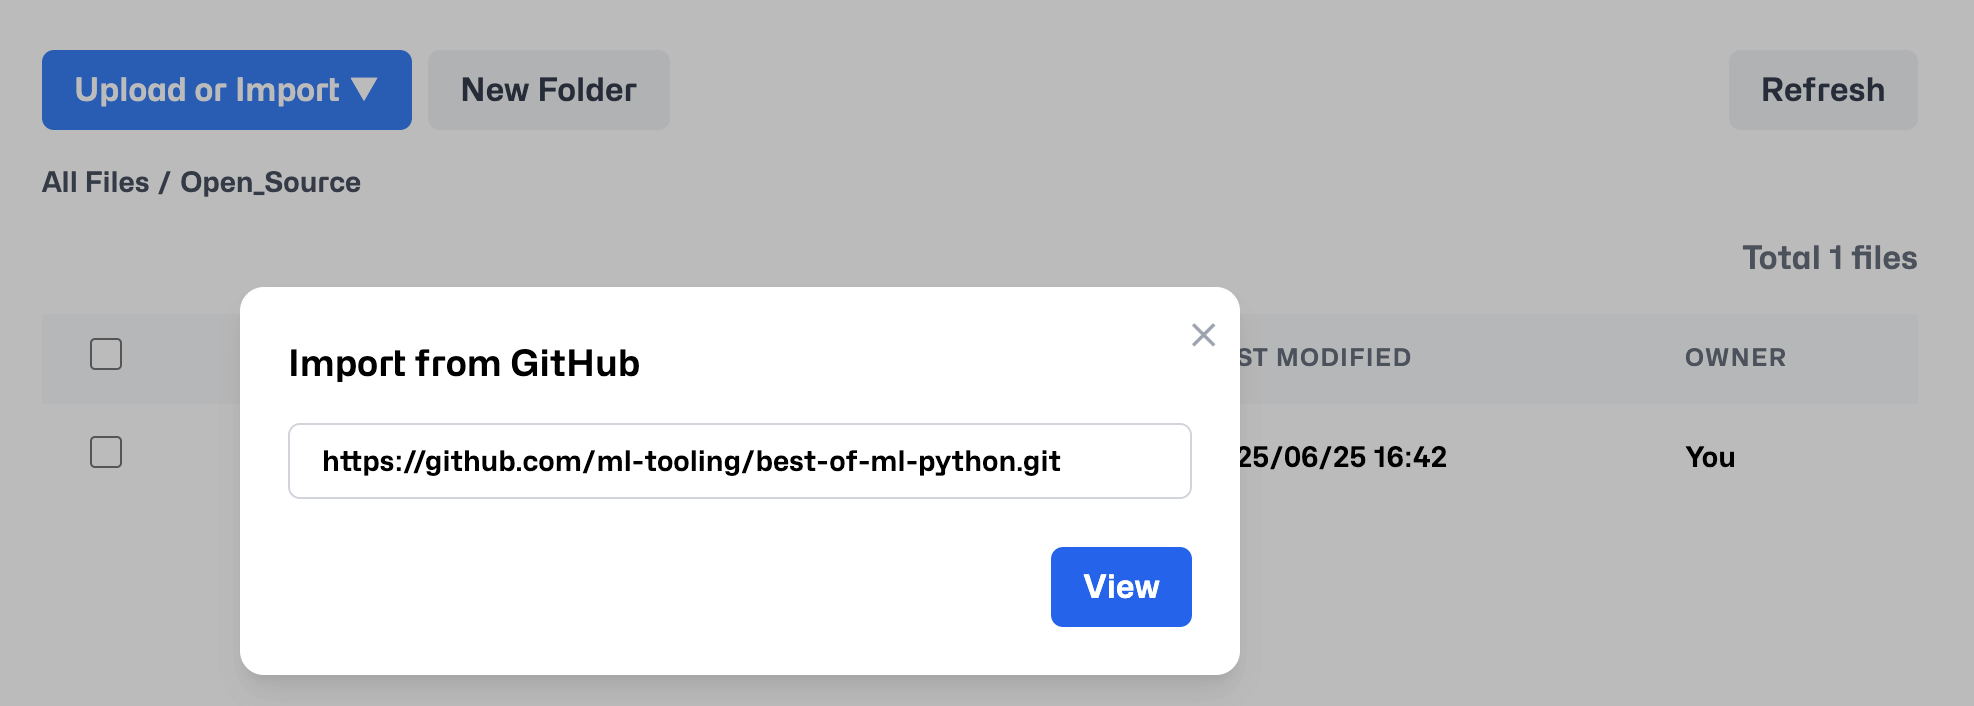Screen dimensions: 1974x706
Task: Click the 25/06/25 16:42 modified date cell
Action: (1342, 457)
